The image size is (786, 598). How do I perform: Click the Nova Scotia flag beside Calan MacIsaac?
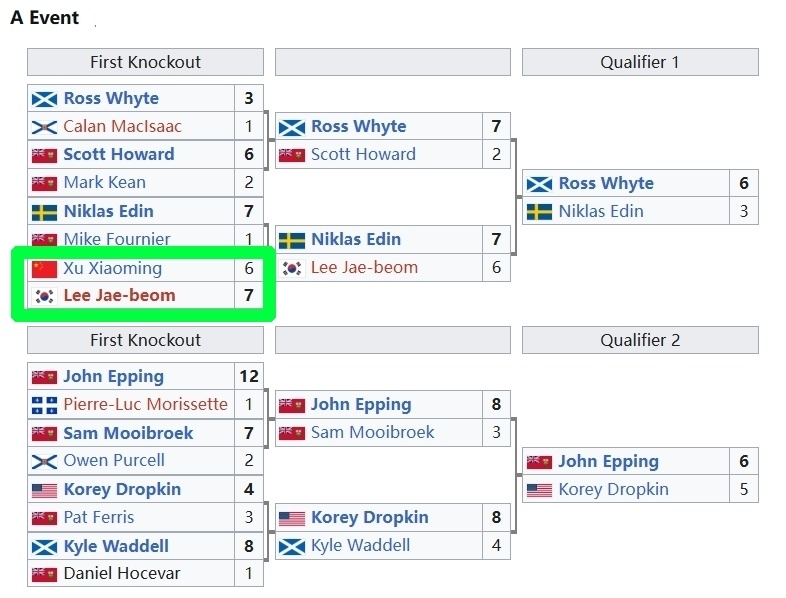(x=44, y=127)
